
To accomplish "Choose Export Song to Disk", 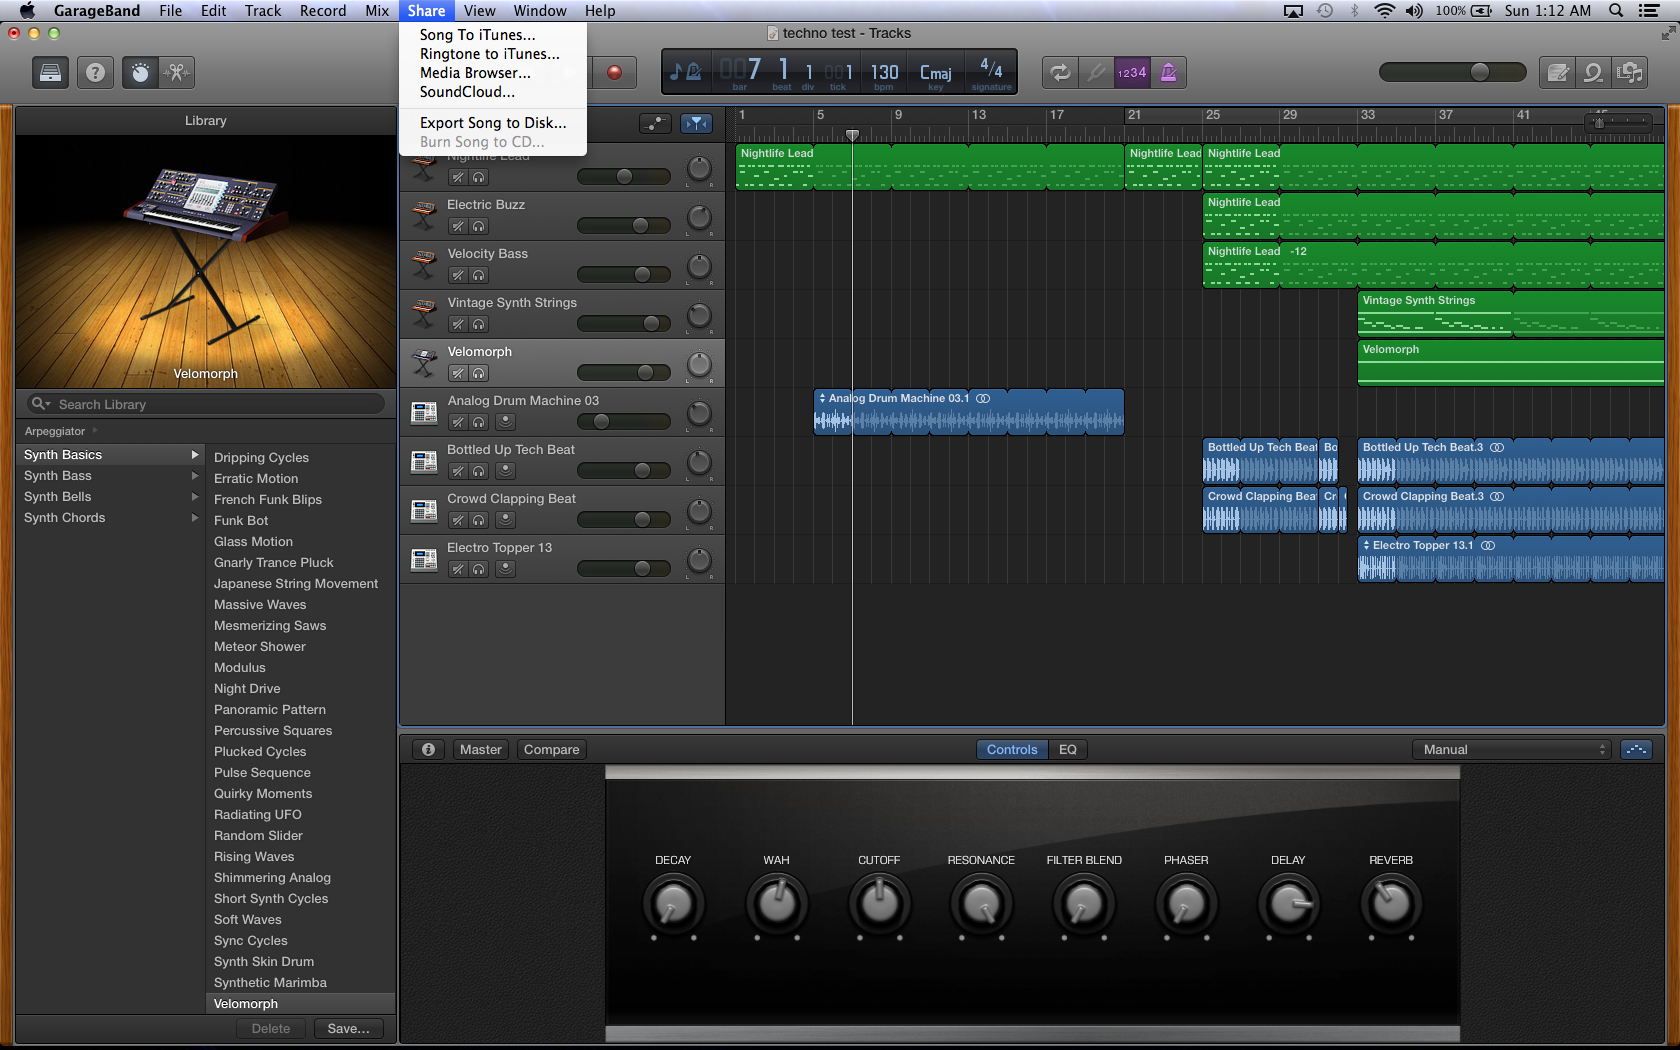I will pos(492,123).
